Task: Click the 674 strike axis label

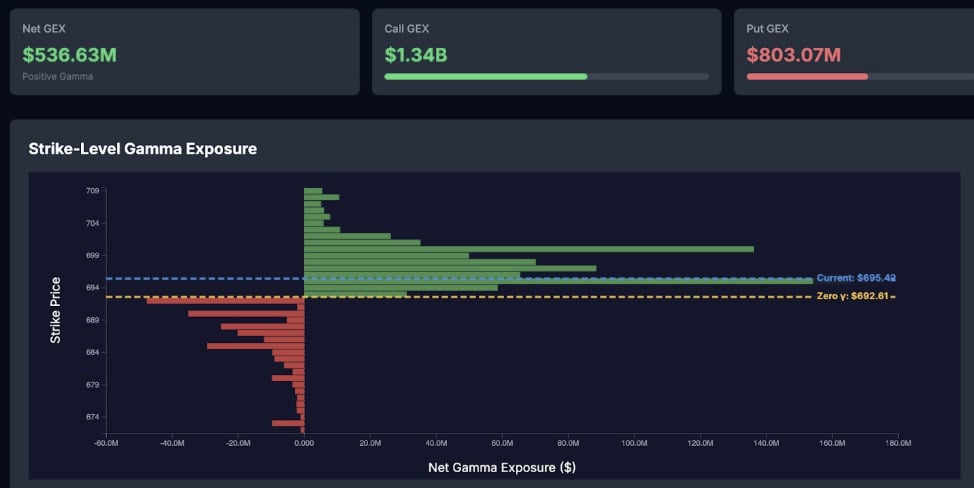Action: [93, 417]
